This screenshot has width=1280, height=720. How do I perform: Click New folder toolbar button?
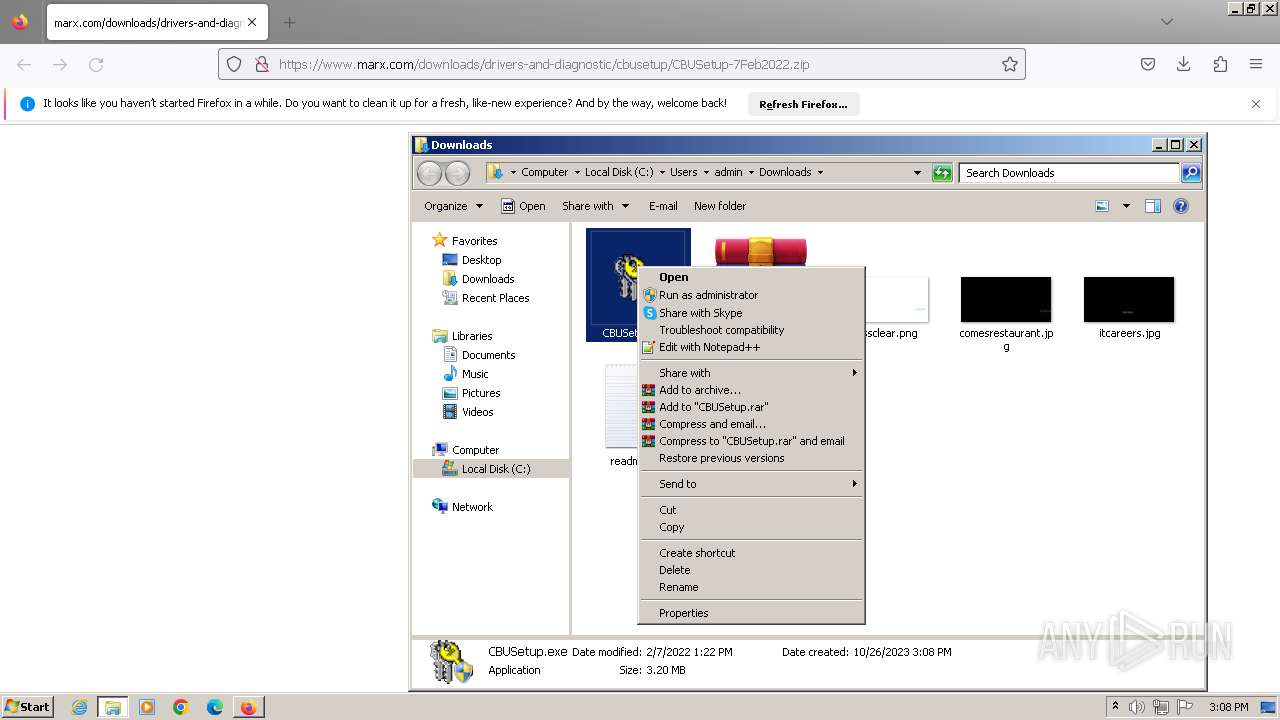point(720,206)
